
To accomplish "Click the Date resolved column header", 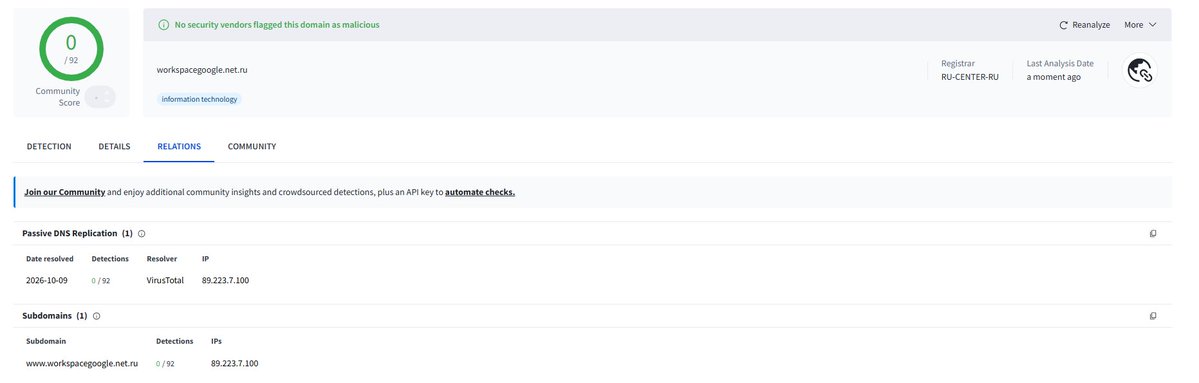I will pos(50,259).
